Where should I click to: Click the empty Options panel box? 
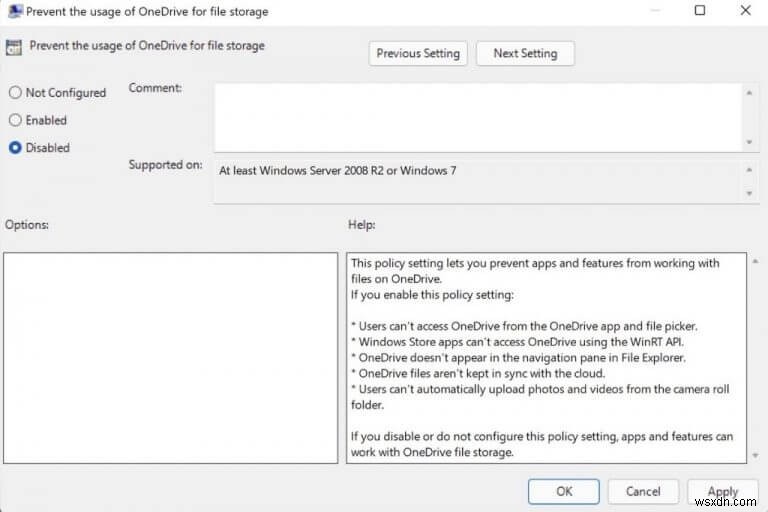[x=170, y=358]
